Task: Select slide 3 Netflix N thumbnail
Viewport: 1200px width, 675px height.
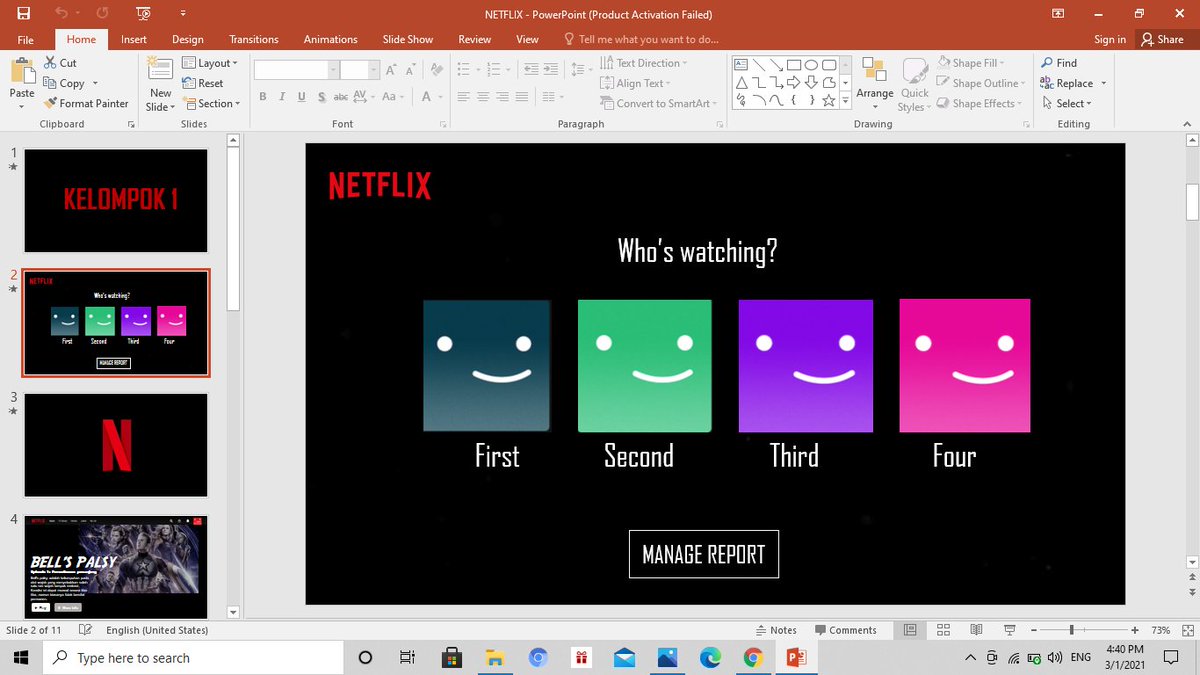Action: 116,445
